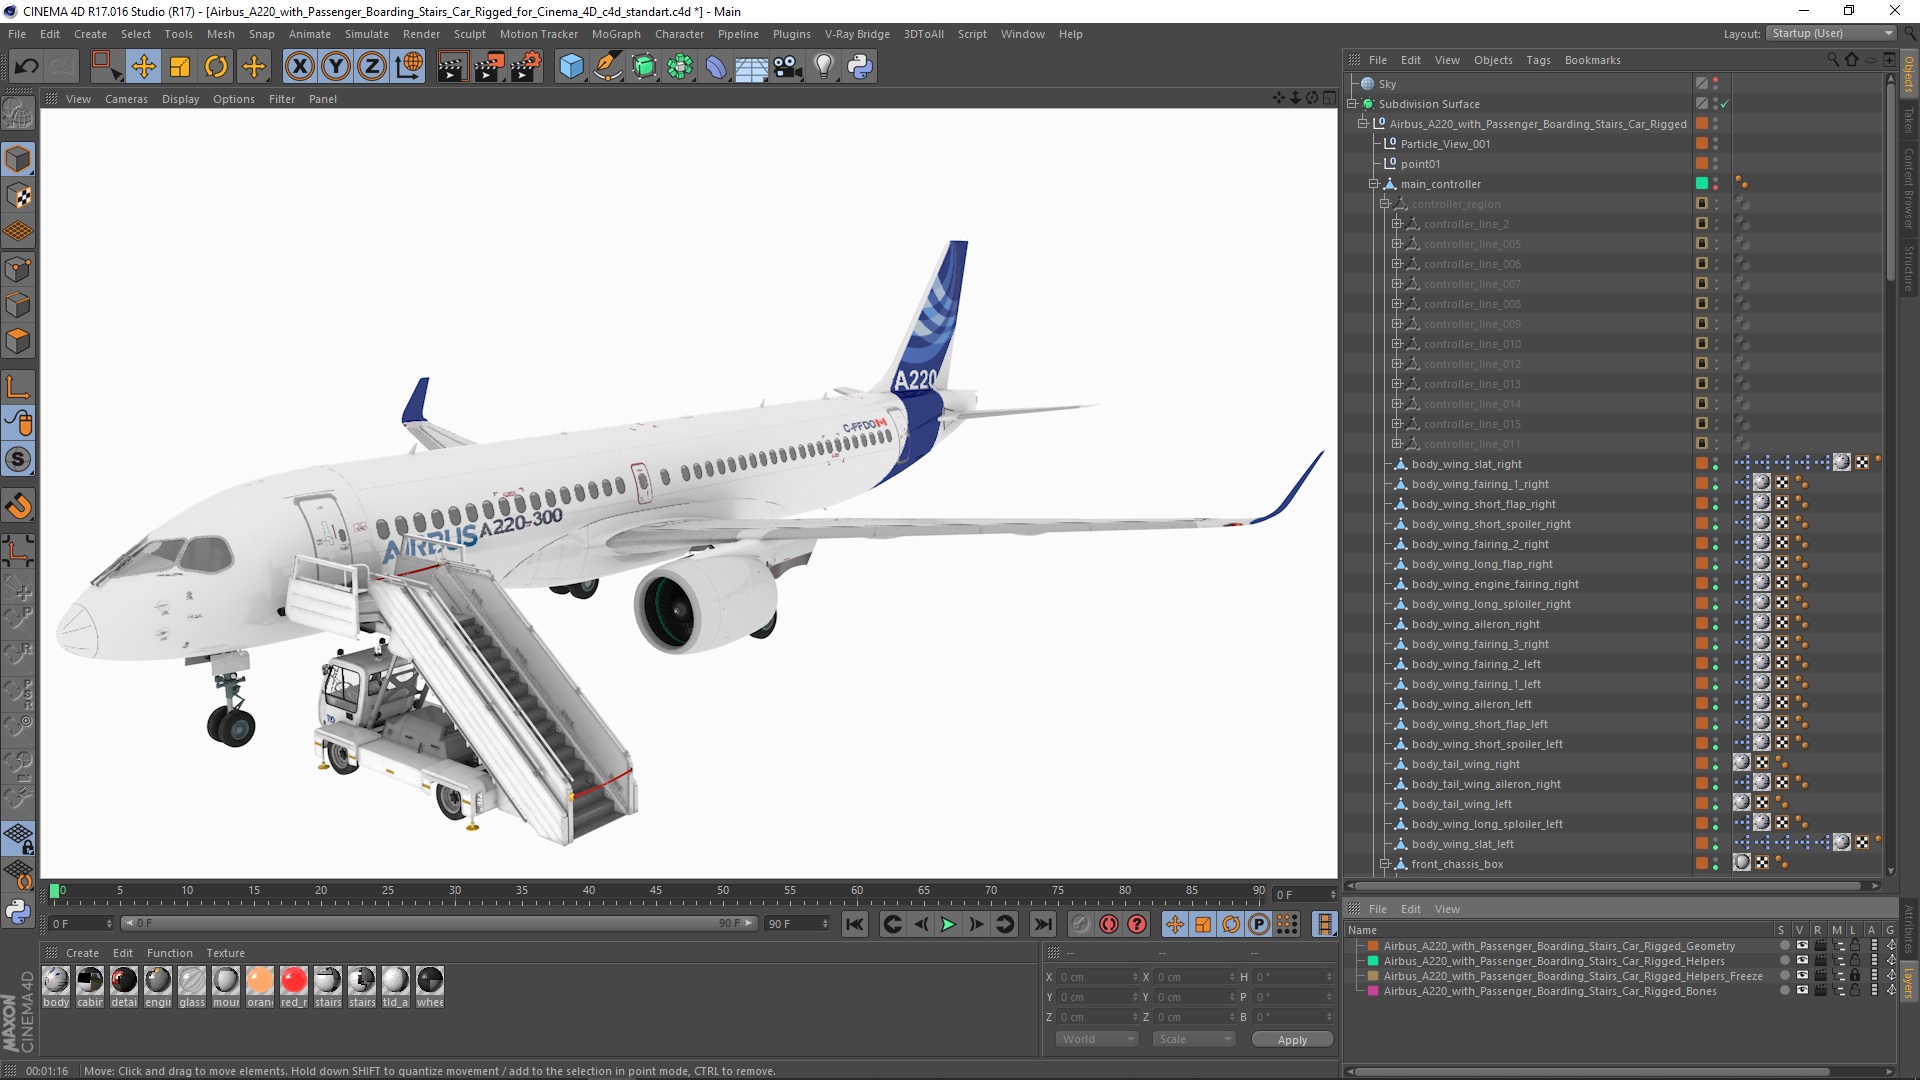This screenshot has width=1920, height=1080.
Task: Open the viewport Cameras menu
Action: click(126, 99)
